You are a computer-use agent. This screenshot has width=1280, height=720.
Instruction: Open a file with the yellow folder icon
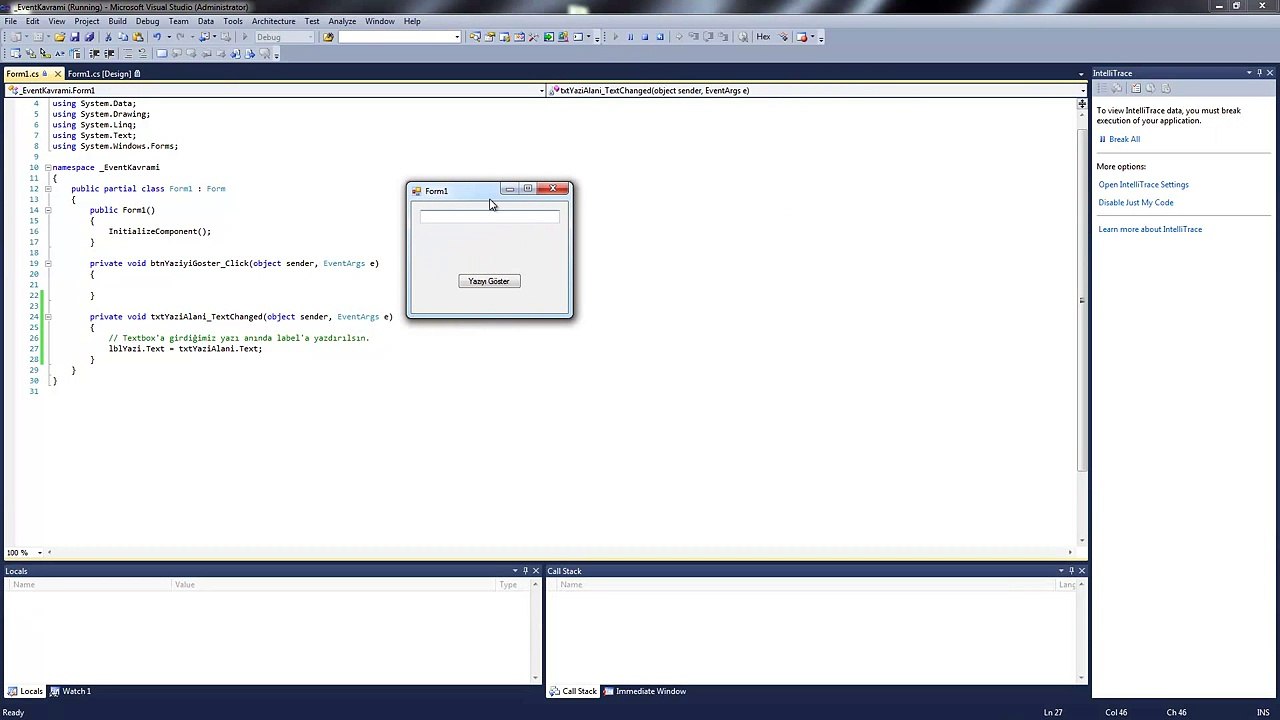[60, 37]
